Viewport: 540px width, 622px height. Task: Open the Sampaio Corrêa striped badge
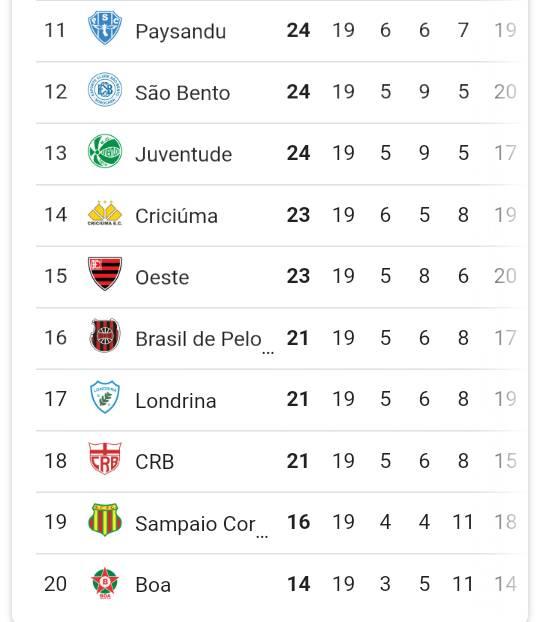(105, 520)
